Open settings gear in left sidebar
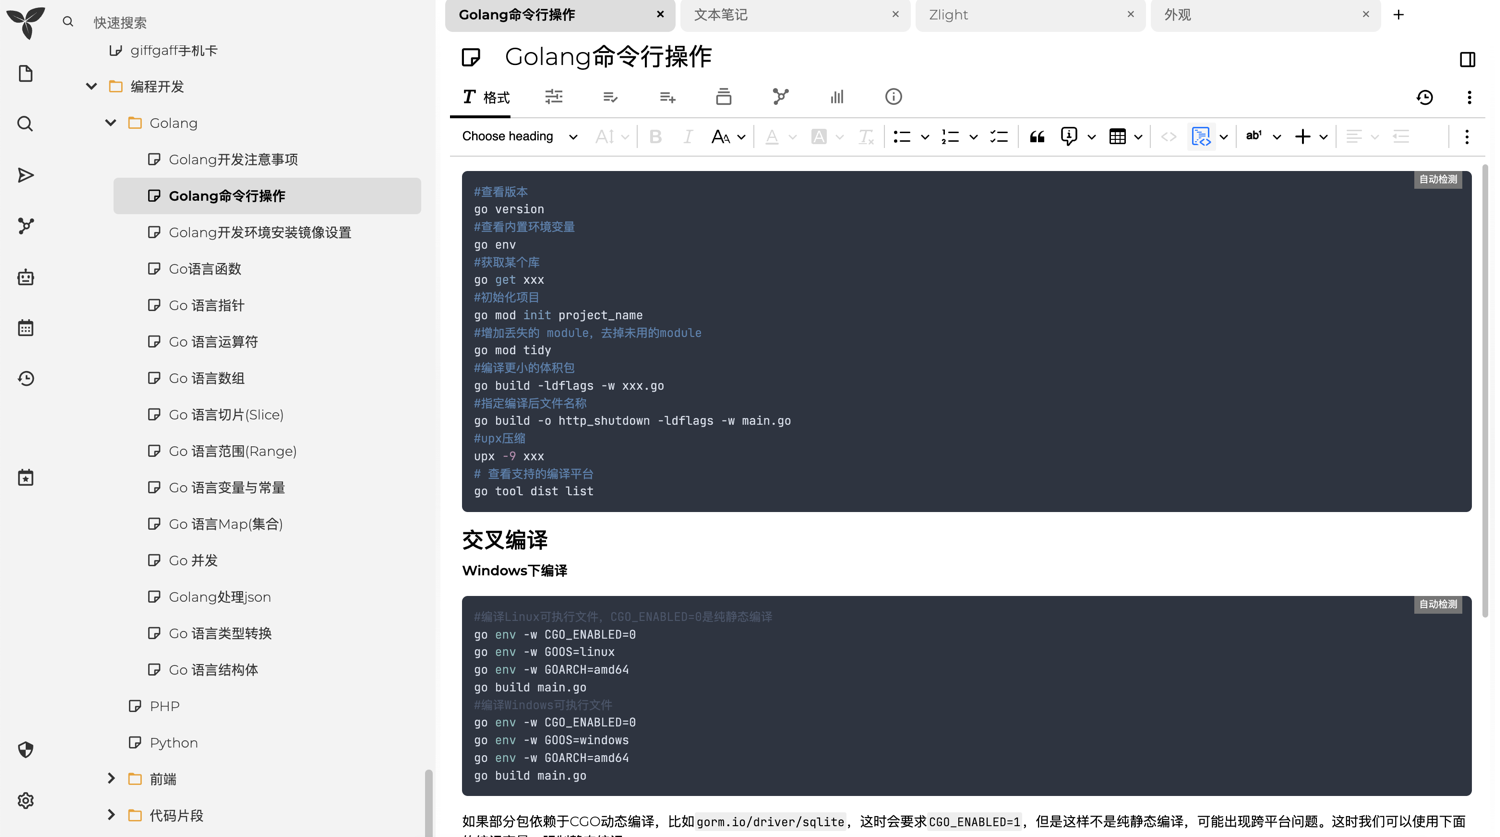 coord(26,801)
